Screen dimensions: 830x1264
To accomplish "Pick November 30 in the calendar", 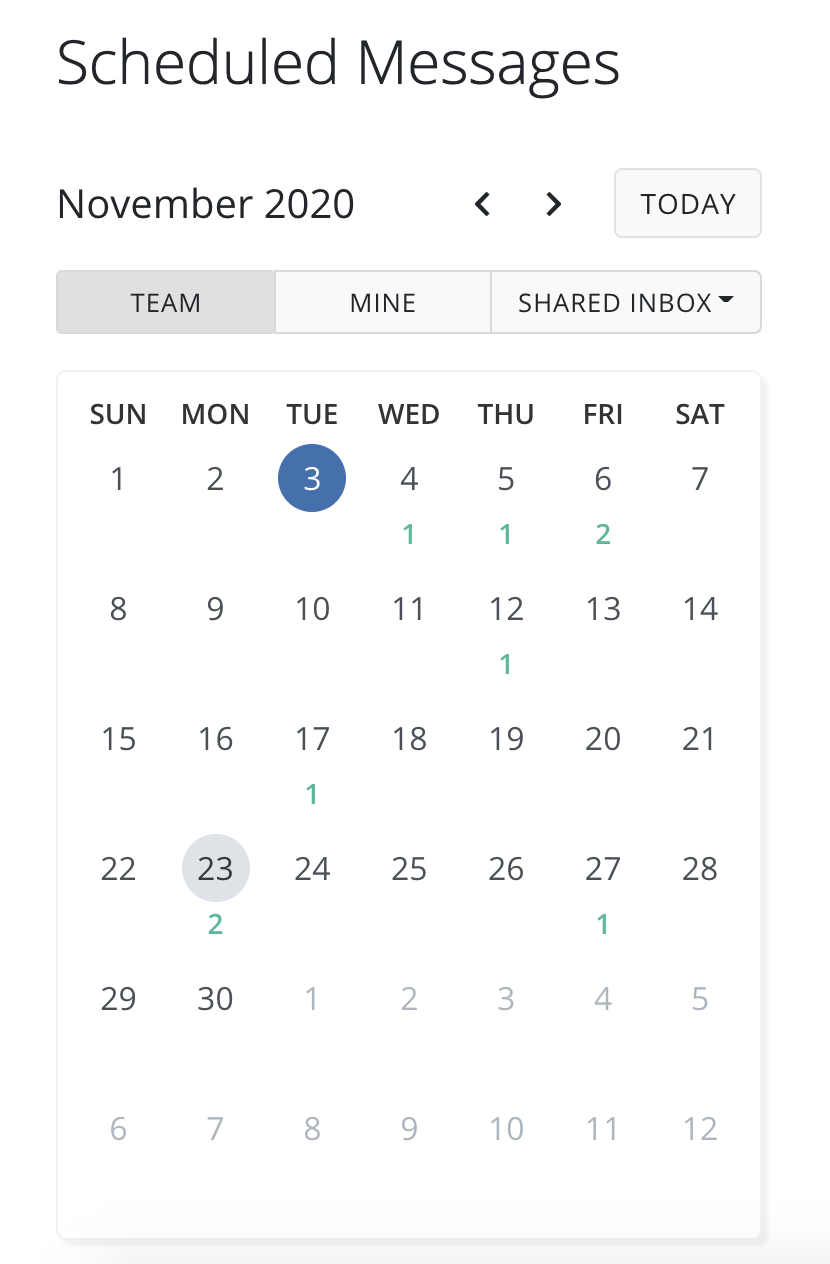I will [215, 999].
